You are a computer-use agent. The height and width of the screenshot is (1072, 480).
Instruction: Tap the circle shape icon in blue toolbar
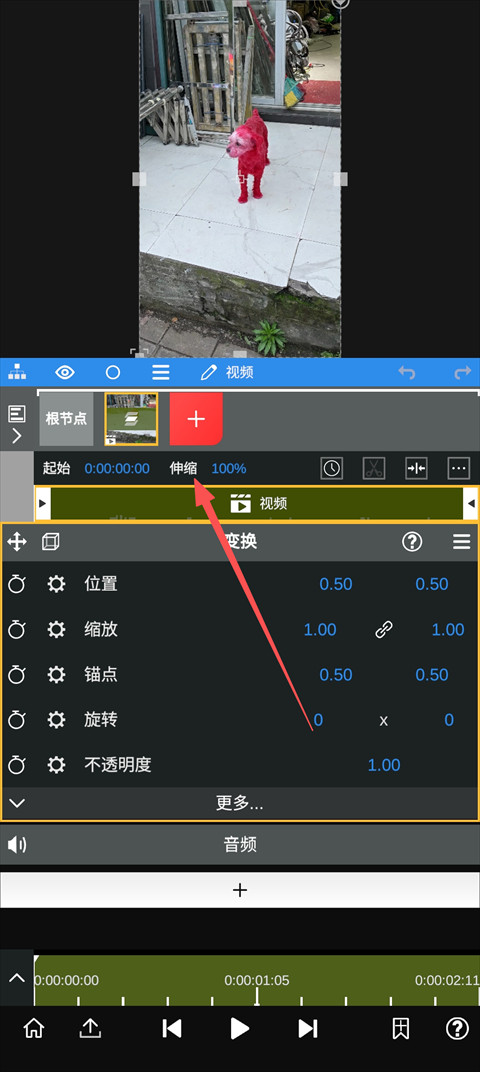pyautogui.click(x=113, y=373)
